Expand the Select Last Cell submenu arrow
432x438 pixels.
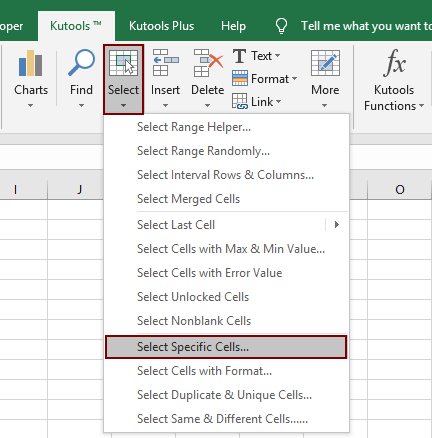coord(337,225)
